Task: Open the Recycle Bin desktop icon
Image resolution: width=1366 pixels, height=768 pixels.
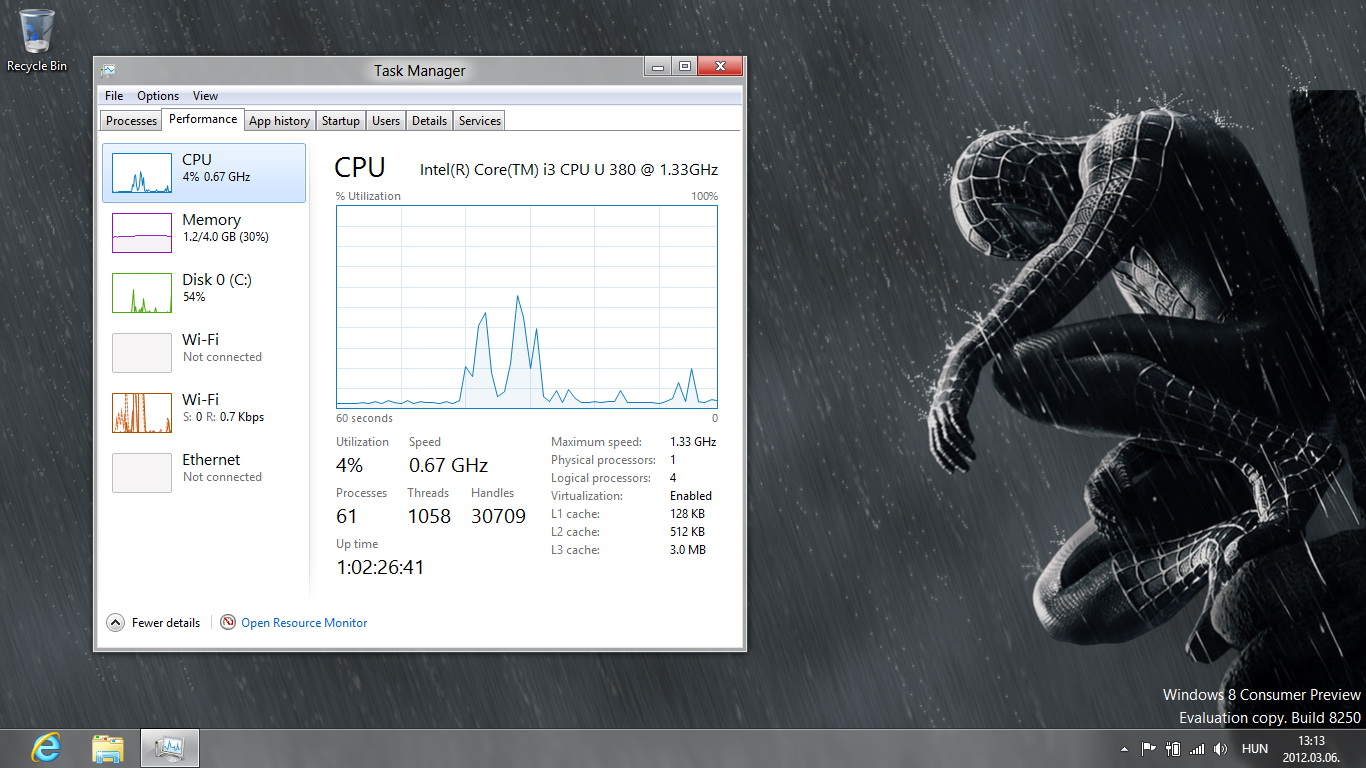Action: [37, 40]
